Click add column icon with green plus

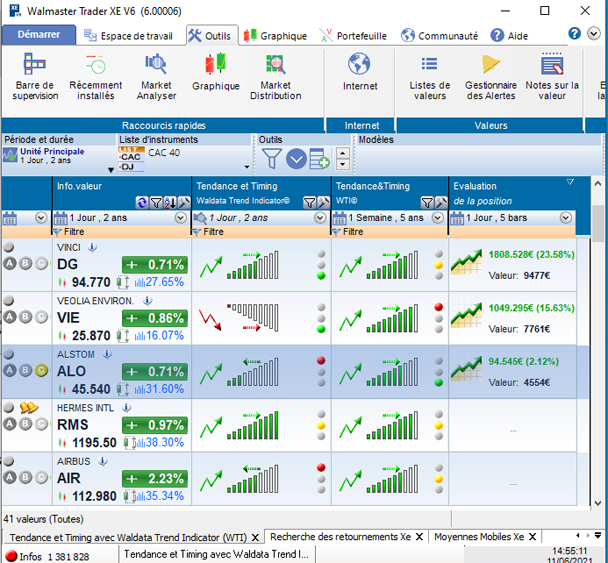point(320,159)
